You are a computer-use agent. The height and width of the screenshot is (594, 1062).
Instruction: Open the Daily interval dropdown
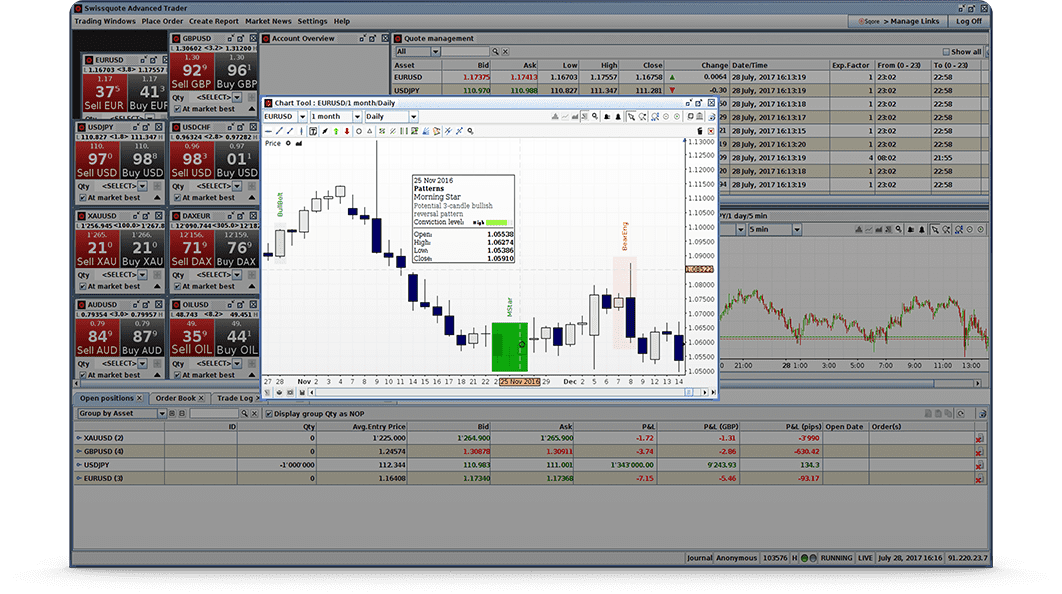coord(413,116)
